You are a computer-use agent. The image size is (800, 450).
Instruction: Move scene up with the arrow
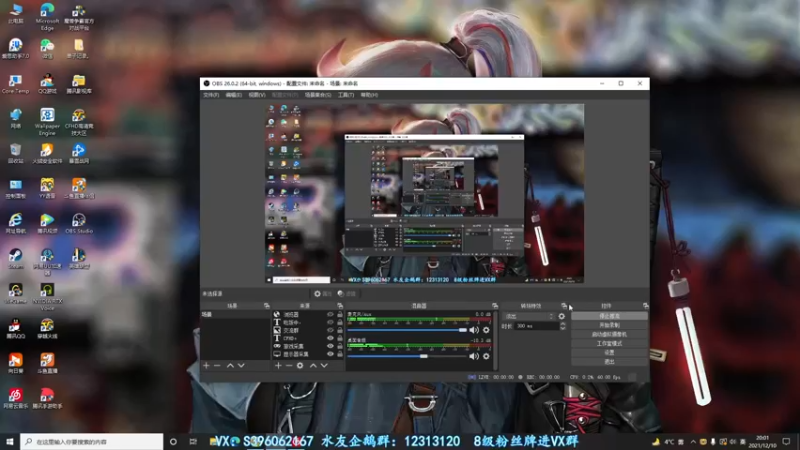230,366
